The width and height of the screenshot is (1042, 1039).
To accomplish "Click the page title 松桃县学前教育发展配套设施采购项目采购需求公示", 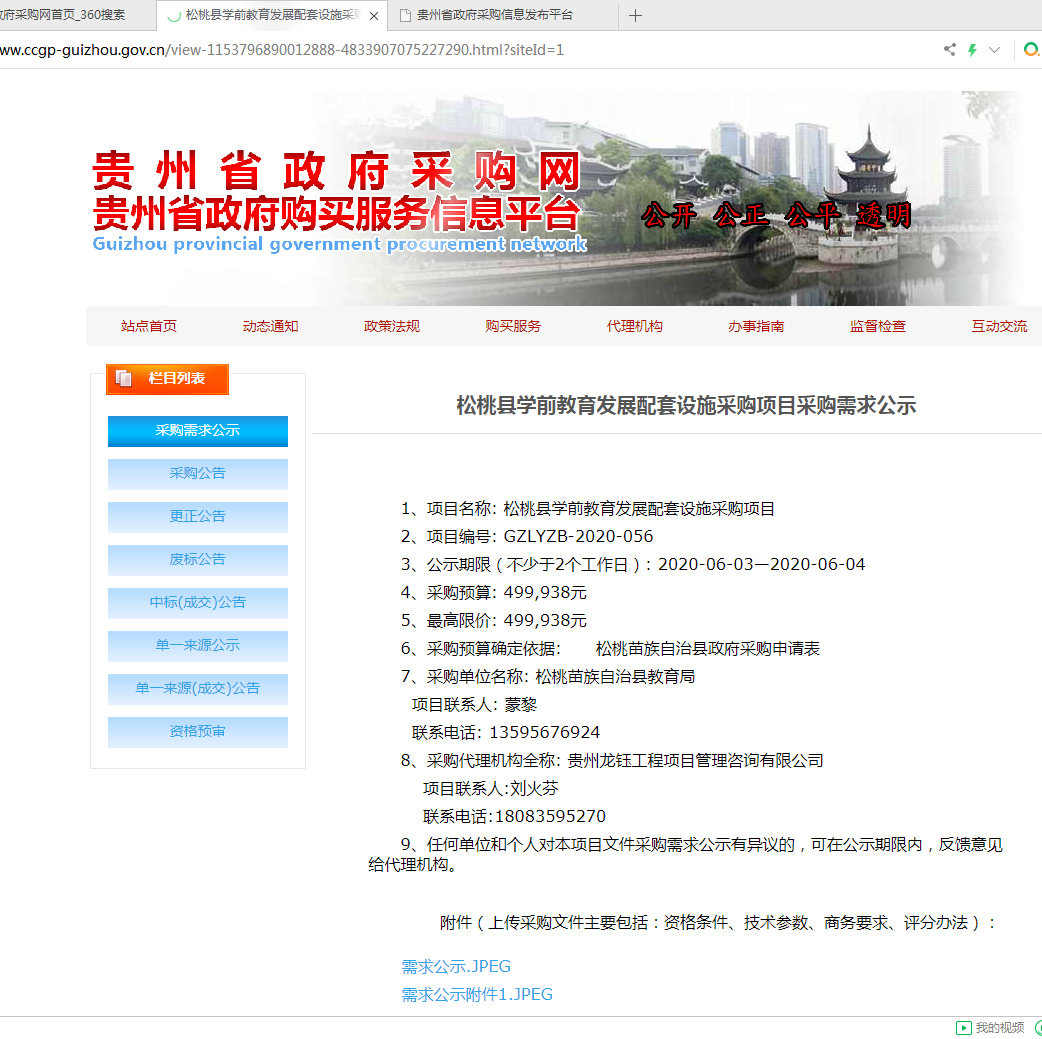I will click(686, 405).
